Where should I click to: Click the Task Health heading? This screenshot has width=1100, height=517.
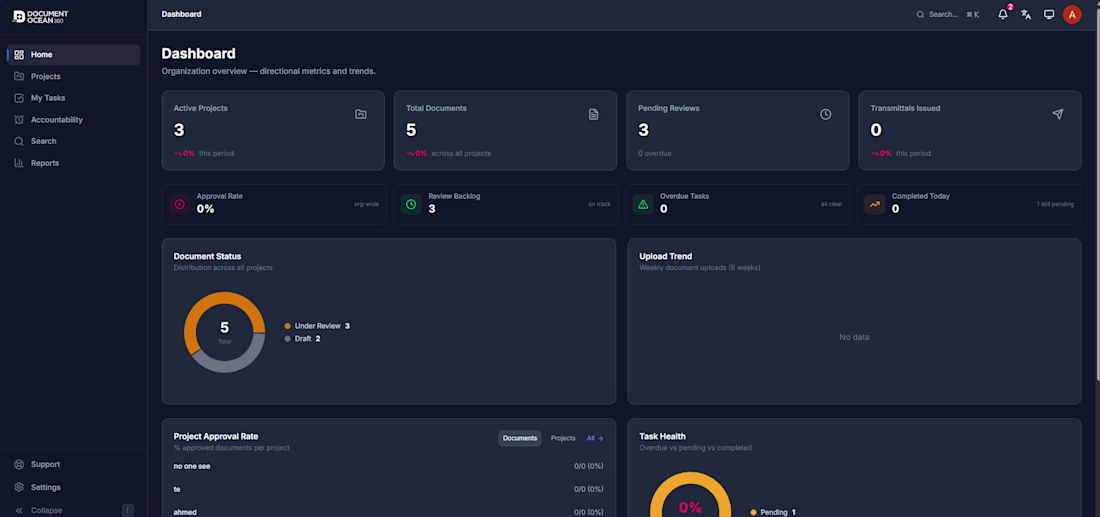[x=662, y=436]
